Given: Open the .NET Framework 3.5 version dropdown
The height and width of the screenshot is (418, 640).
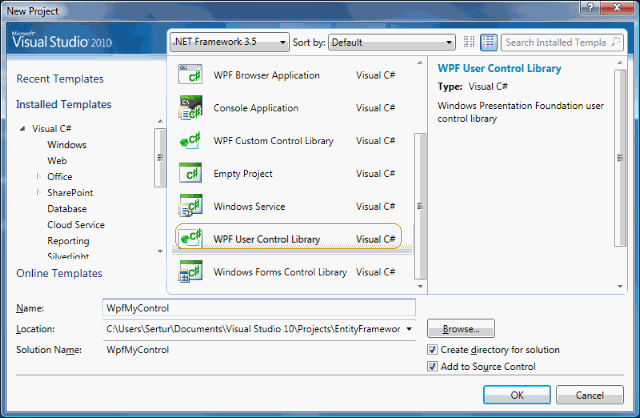Looking at the screenshot, I should [230, 42].
